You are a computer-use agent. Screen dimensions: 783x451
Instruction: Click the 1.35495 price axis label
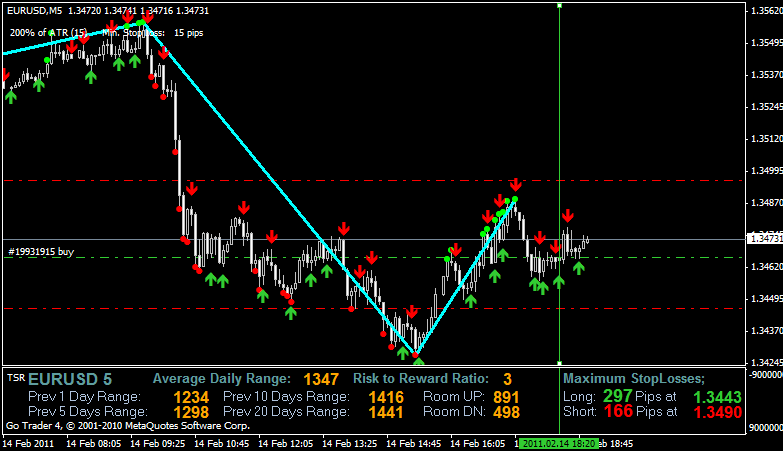tap(766, 43)
